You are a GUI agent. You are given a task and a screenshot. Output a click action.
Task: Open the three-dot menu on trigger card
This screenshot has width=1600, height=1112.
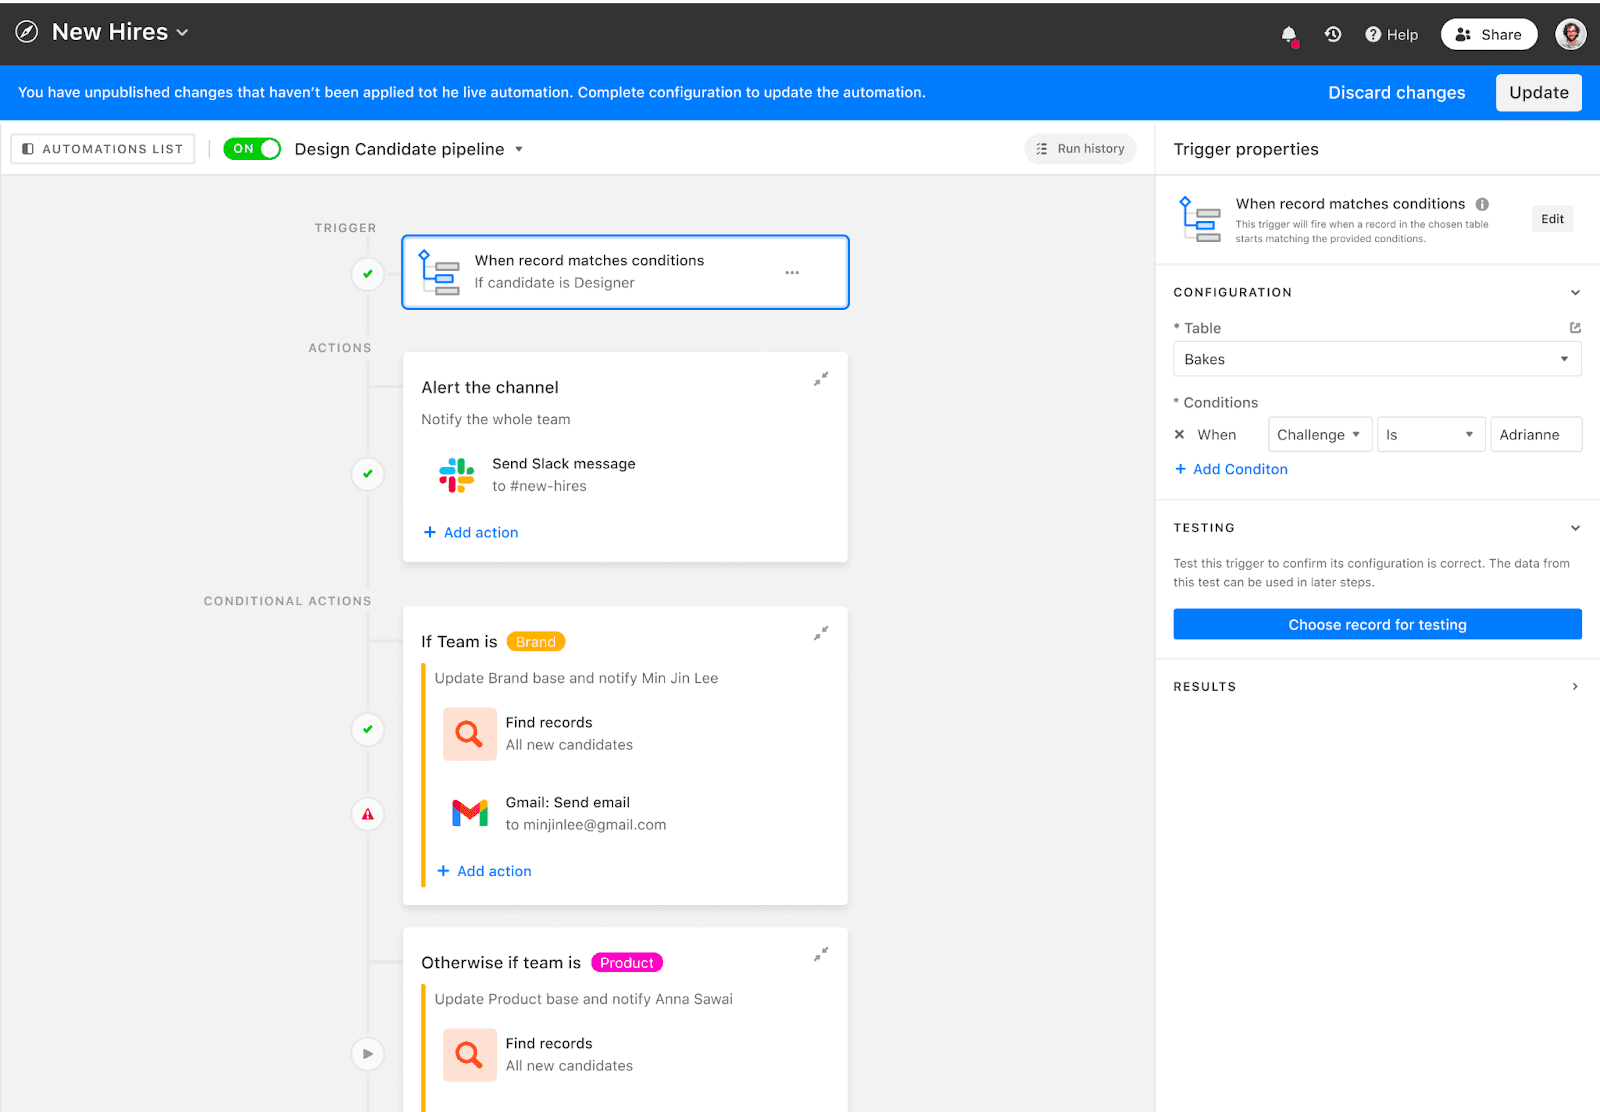click(792, 272)
